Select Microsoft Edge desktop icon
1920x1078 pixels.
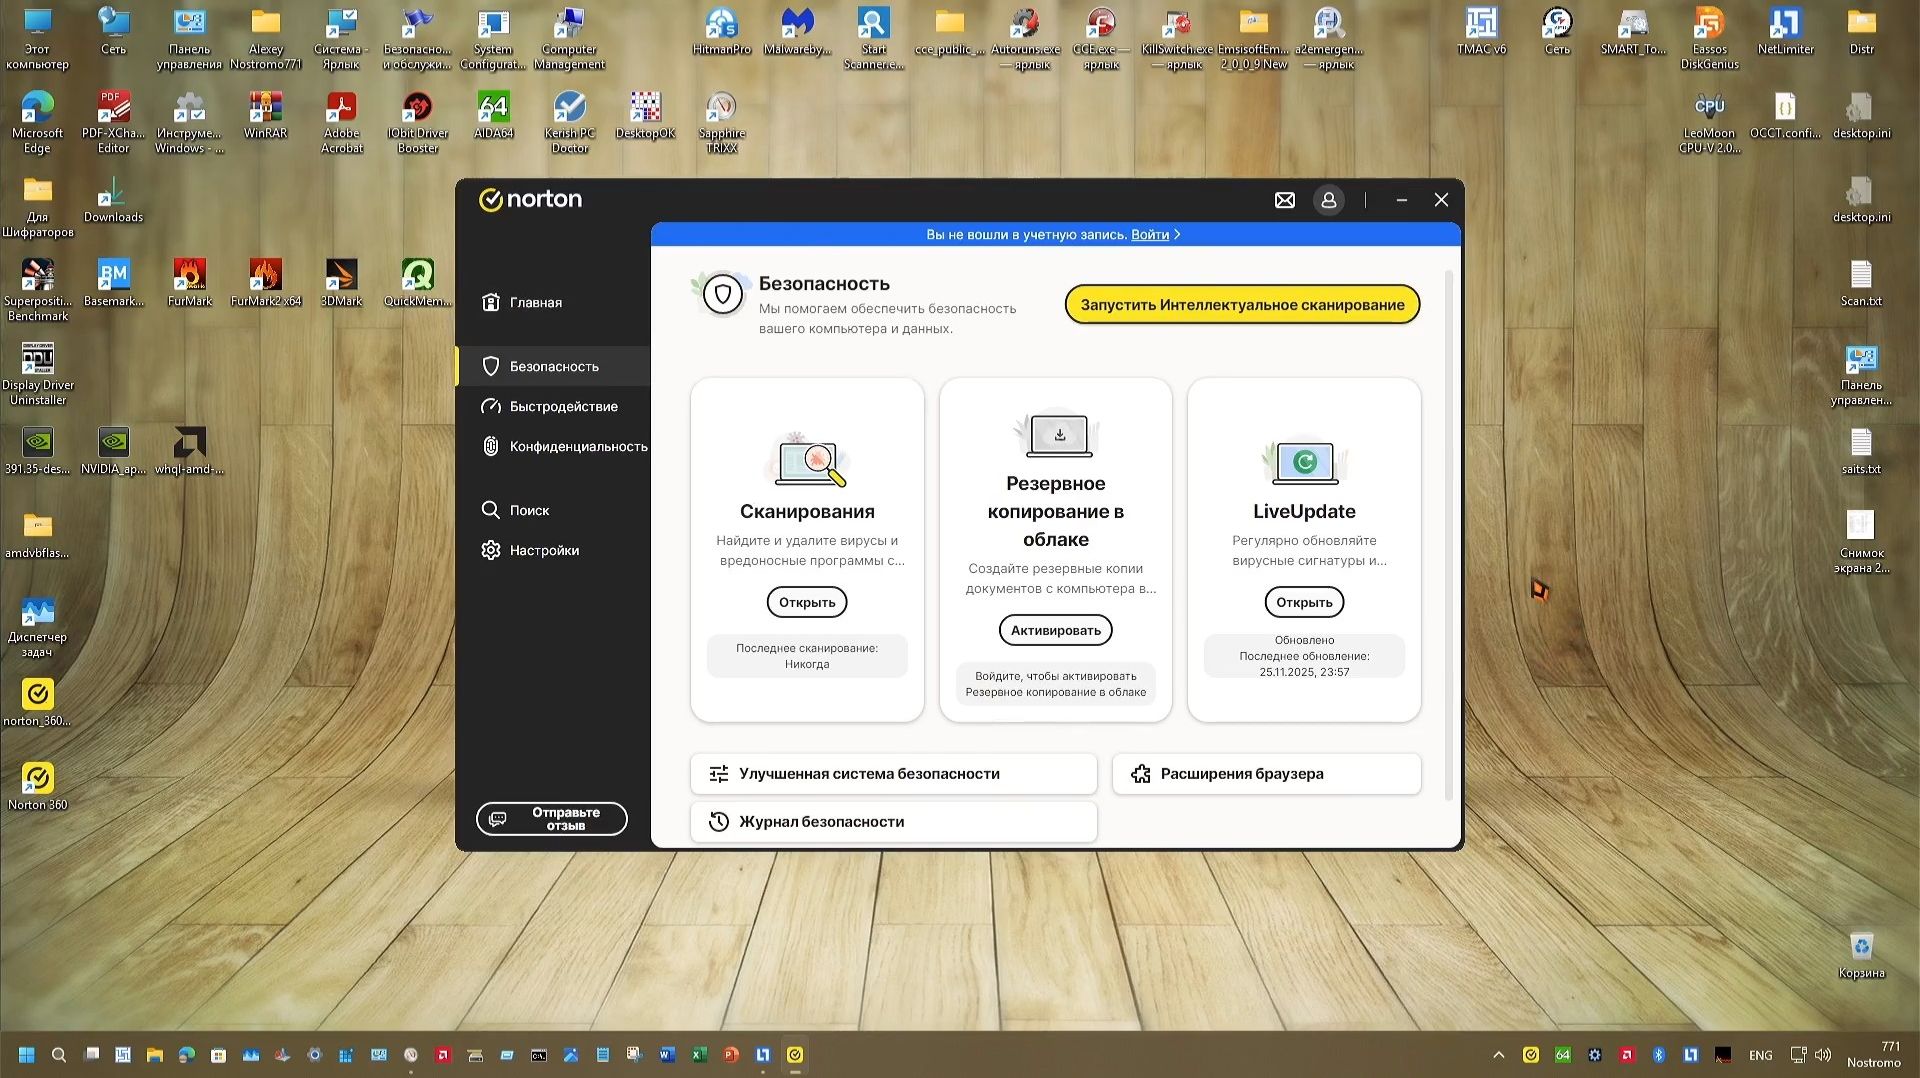coord(37,122)
